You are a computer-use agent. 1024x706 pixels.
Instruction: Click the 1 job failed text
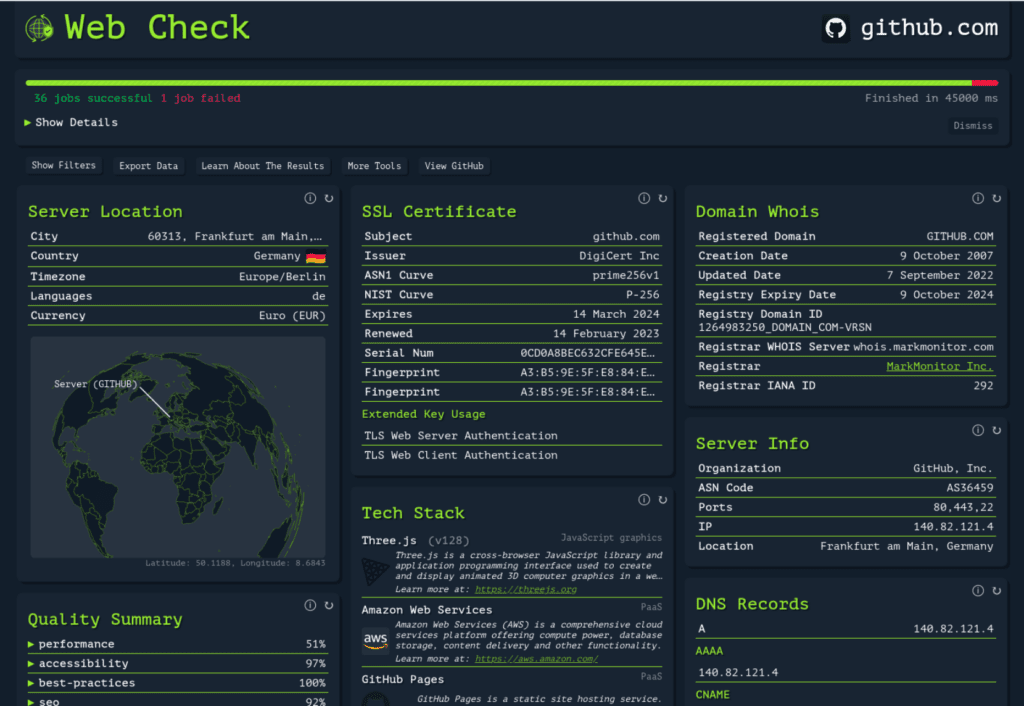coord(200,98)
